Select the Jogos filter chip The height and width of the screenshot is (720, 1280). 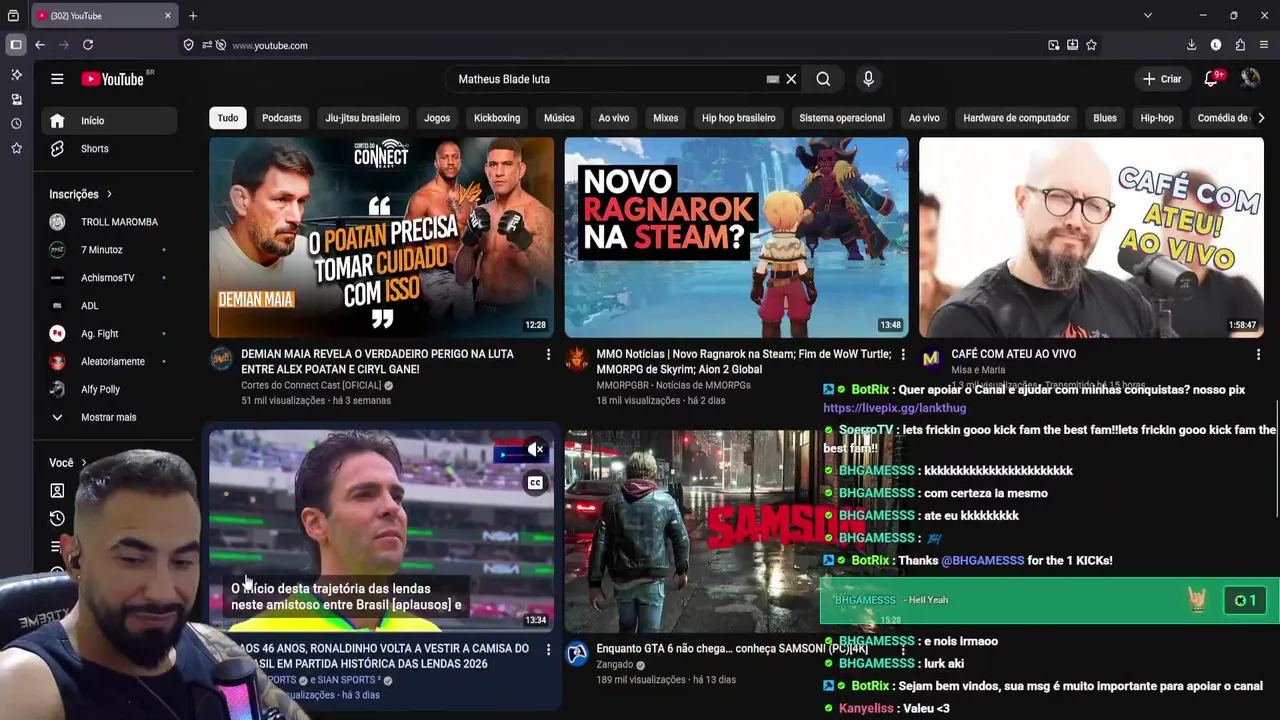(437, 118)
